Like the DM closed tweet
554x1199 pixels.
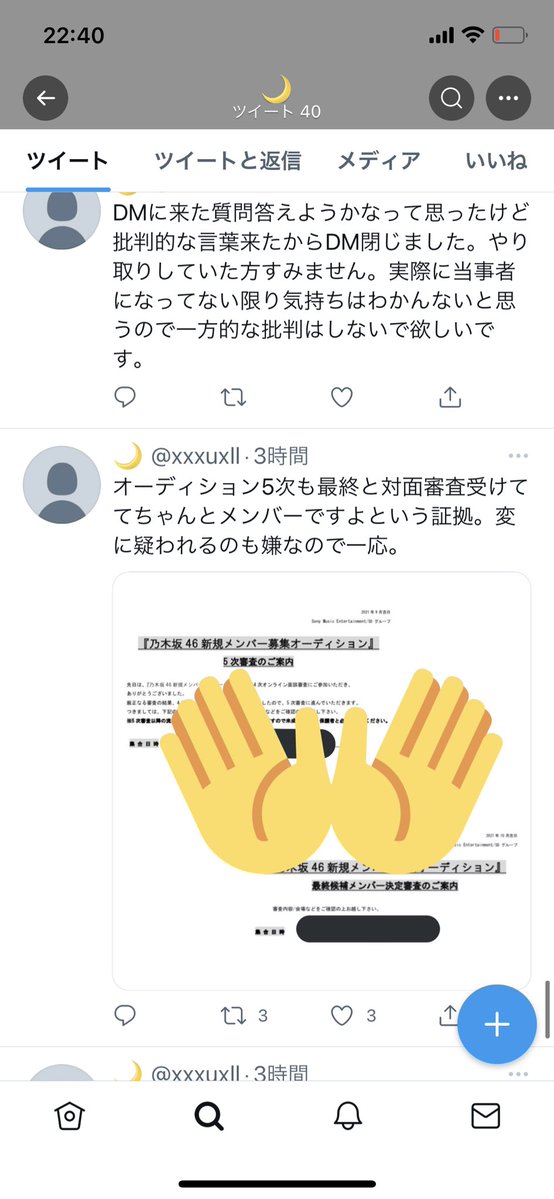click(341, 397)
